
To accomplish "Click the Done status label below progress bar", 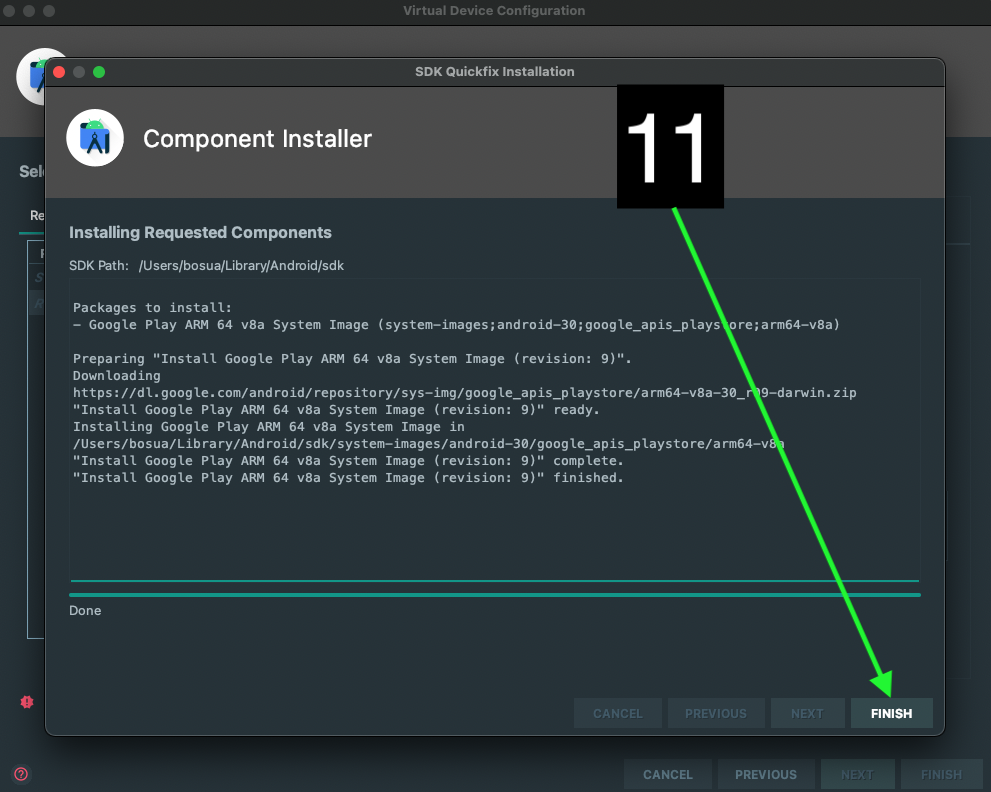I will point(85,610).
